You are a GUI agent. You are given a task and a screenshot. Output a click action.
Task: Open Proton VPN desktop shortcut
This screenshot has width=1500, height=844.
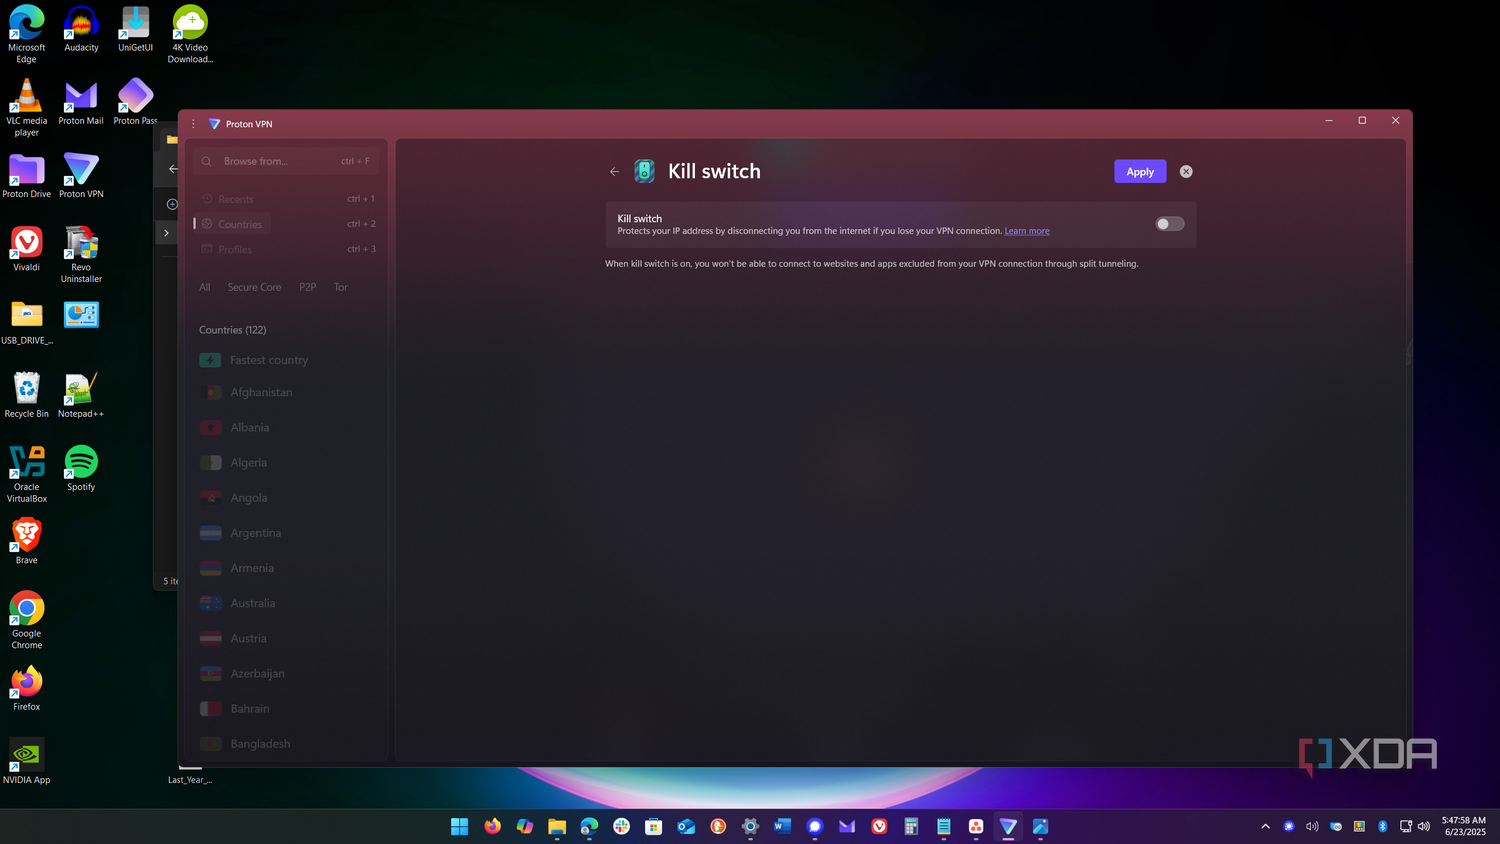[81, 175]
